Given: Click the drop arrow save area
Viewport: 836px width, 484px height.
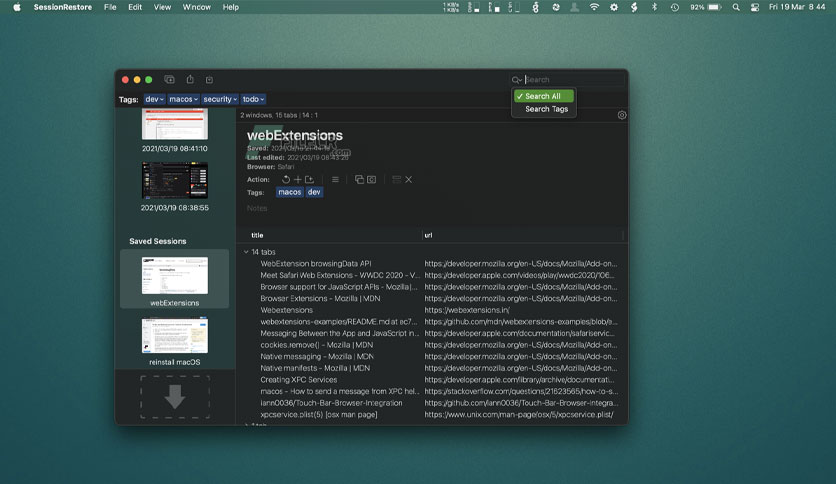Looking at the screenshot, I should [175, 397].
